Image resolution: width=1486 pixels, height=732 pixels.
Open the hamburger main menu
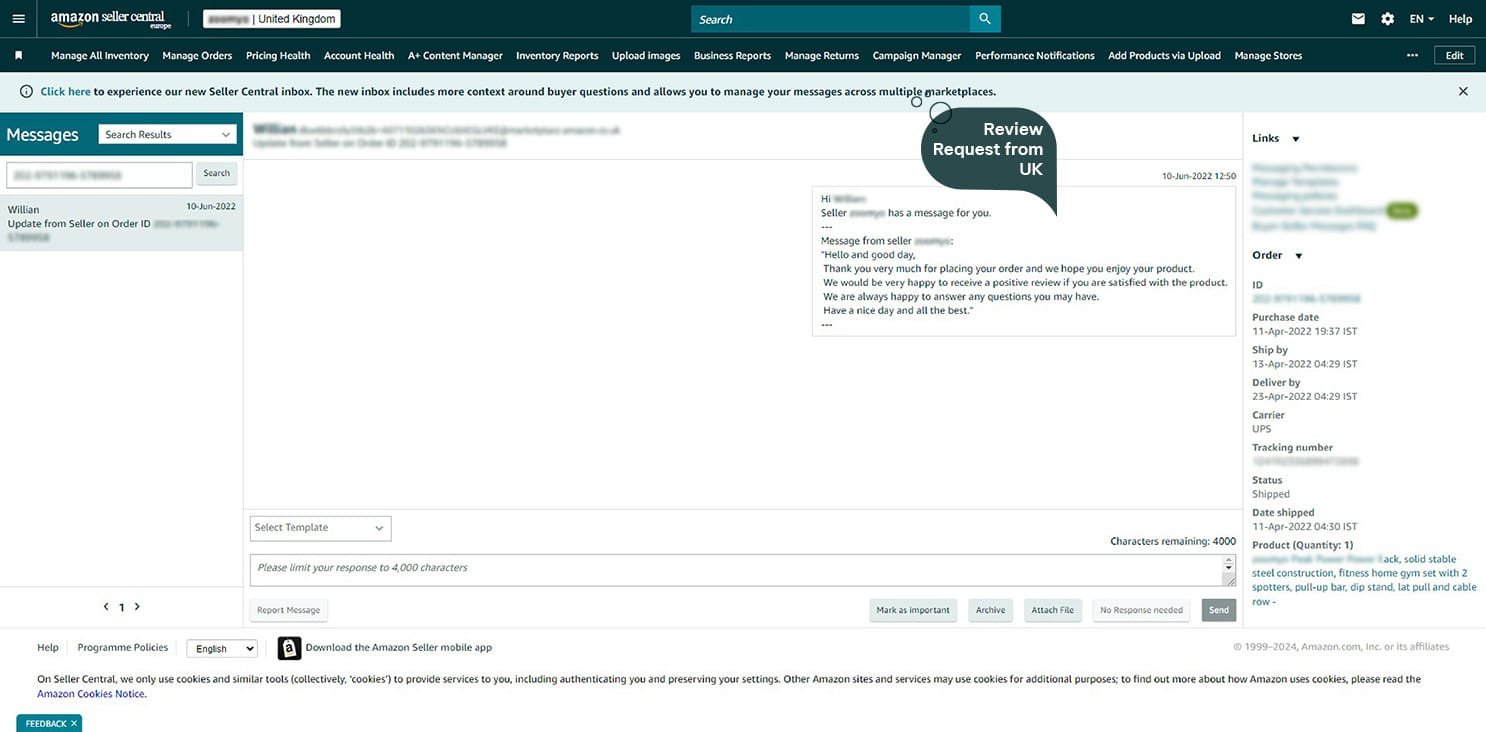(x=18, y=19)
